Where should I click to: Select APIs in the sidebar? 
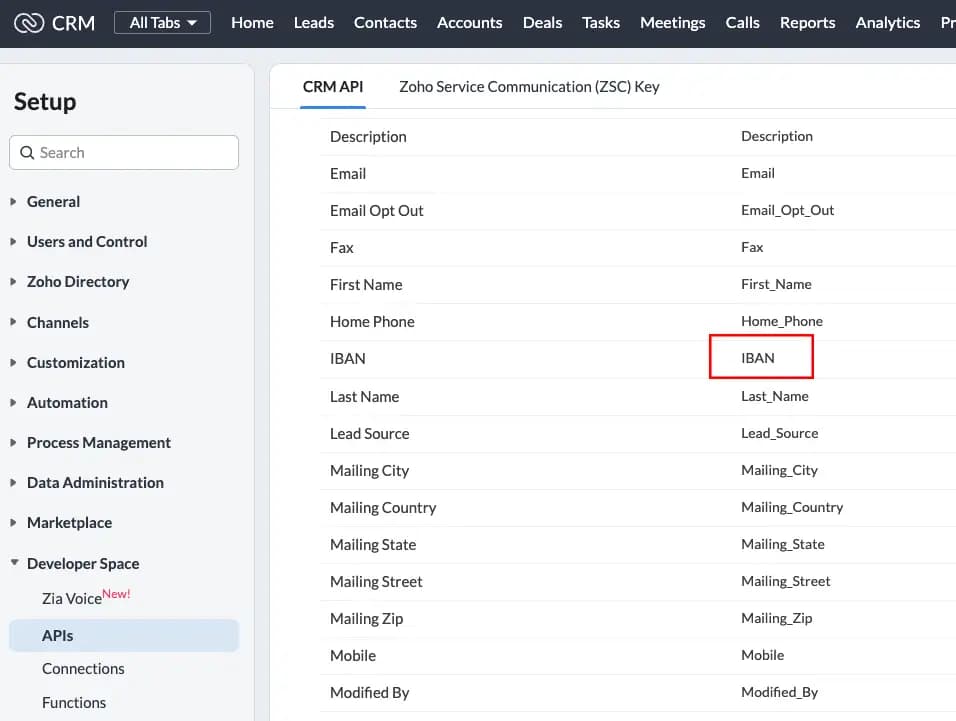[x=124, y=636]
